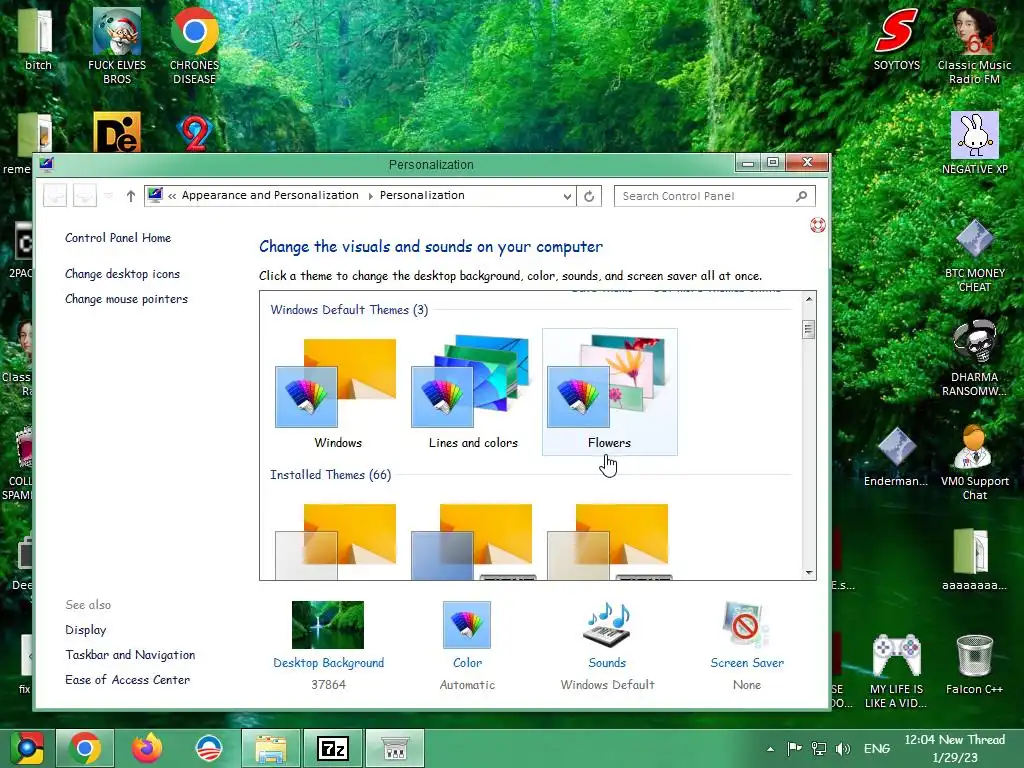Open Chrome from the taskbar
The height and width of the screenshot is (768, 1024).
point(84,748)
